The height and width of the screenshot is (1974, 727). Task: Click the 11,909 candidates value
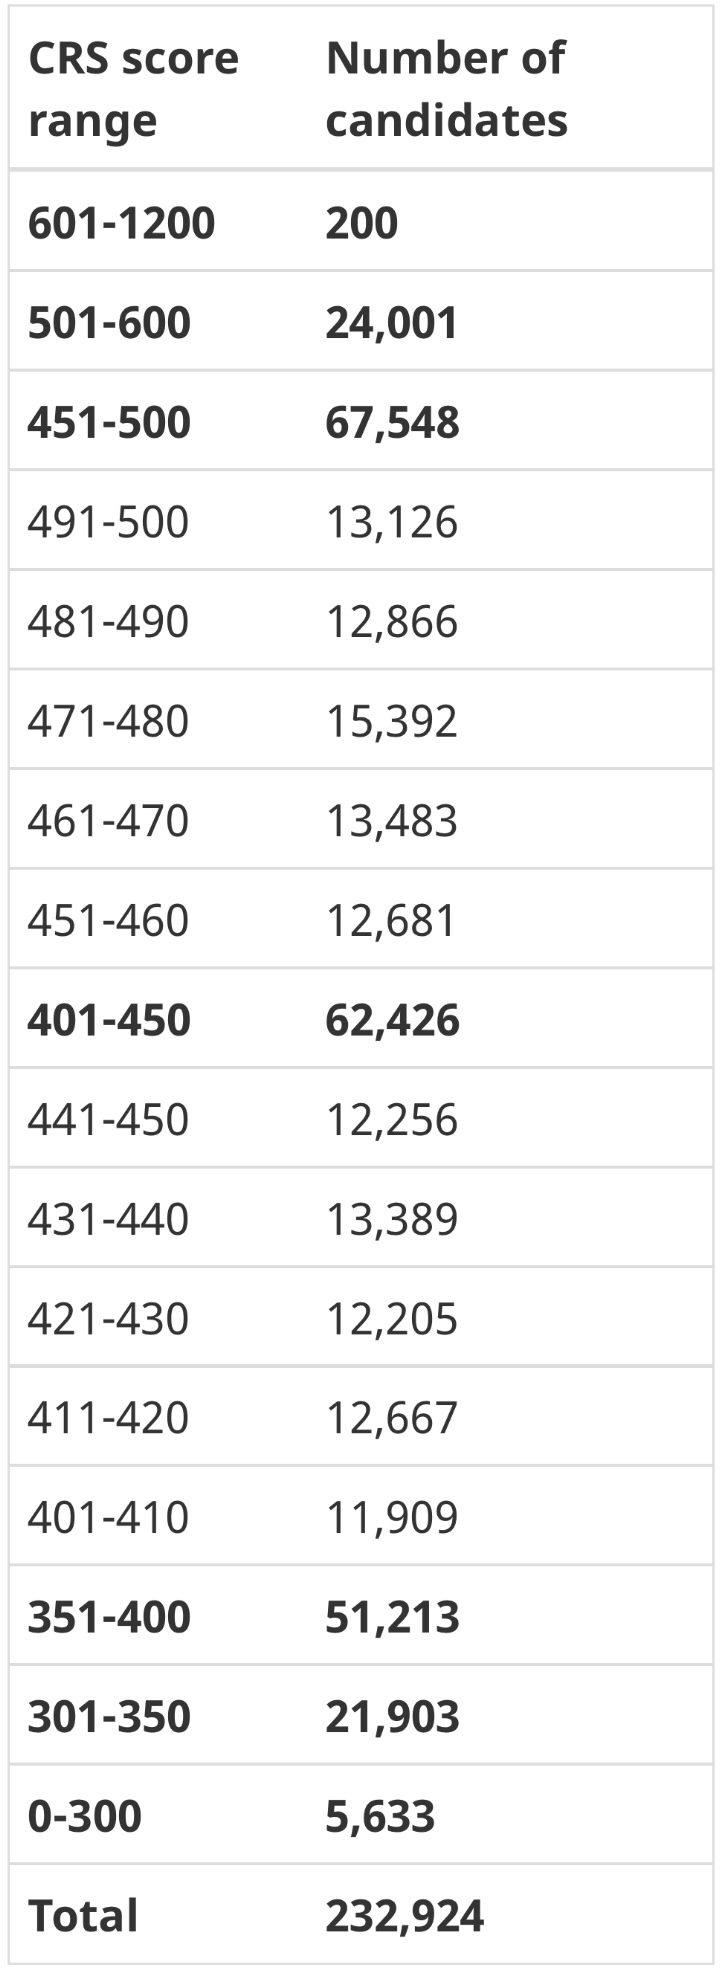point(391,1517)
